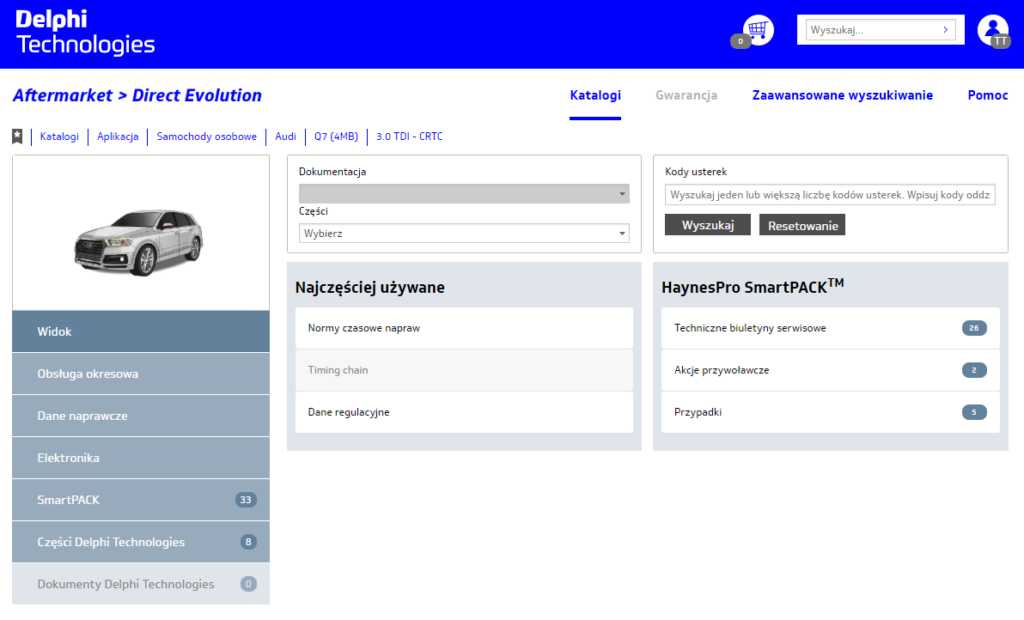The height and width of the screenshot is (620, 1024).
Task: Click the Aftermarket > Direct Evolution heading
Action: pos(137,95)
